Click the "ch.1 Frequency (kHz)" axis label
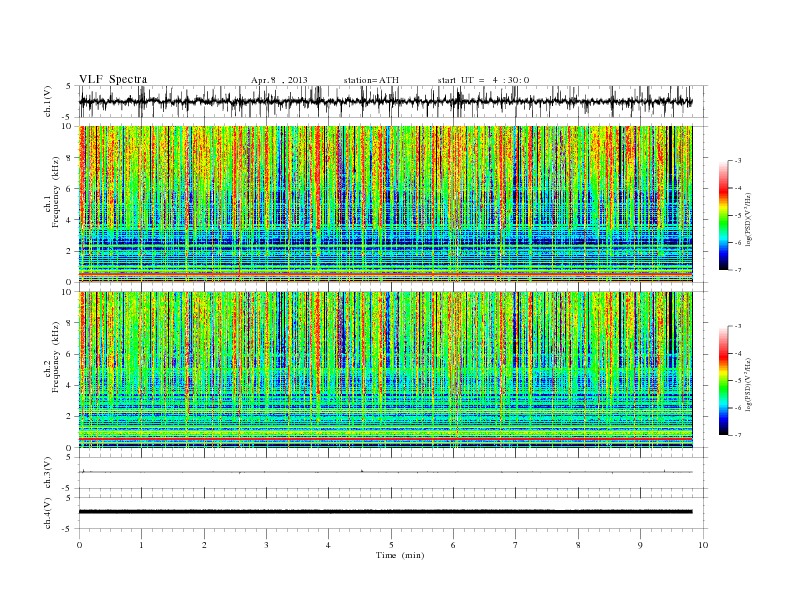792x612 pixels. pyautogui.click(x=52, y=192)
